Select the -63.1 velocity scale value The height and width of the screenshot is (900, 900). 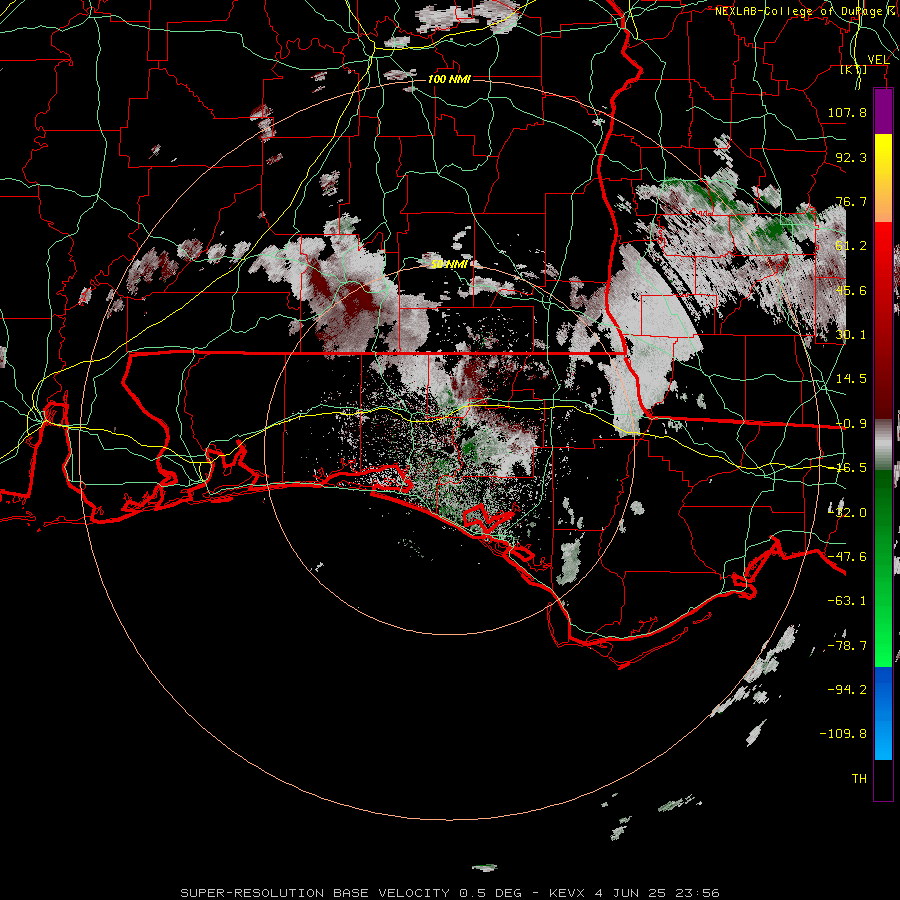click(x=848, y=601)
